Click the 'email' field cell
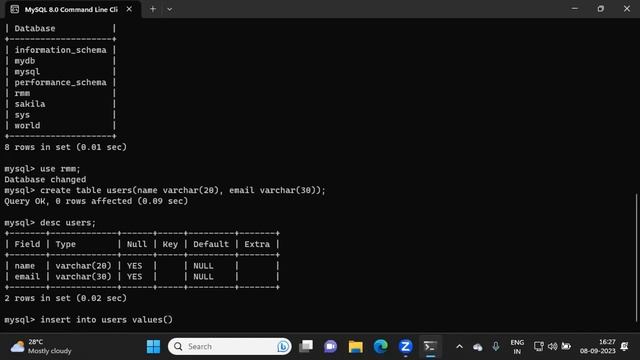 coord(27,277)
